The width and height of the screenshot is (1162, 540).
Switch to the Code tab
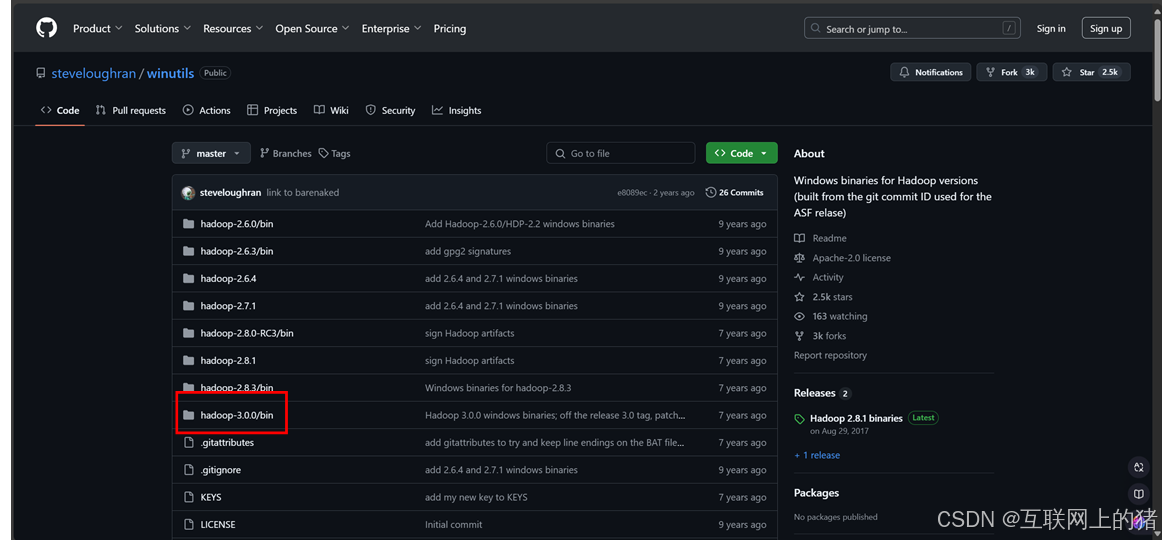pyautogui.click(x=60, y=110)
